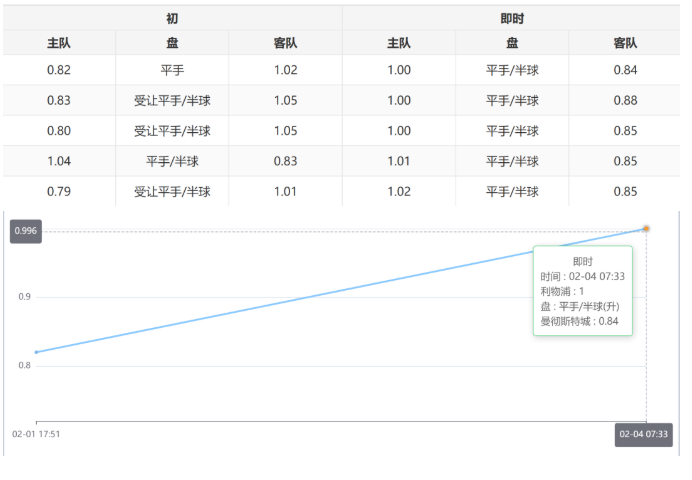The height and width of the screenshot is (480, 692).
Task: Click the 客队 column header under 即时
Action: [625, 43]
